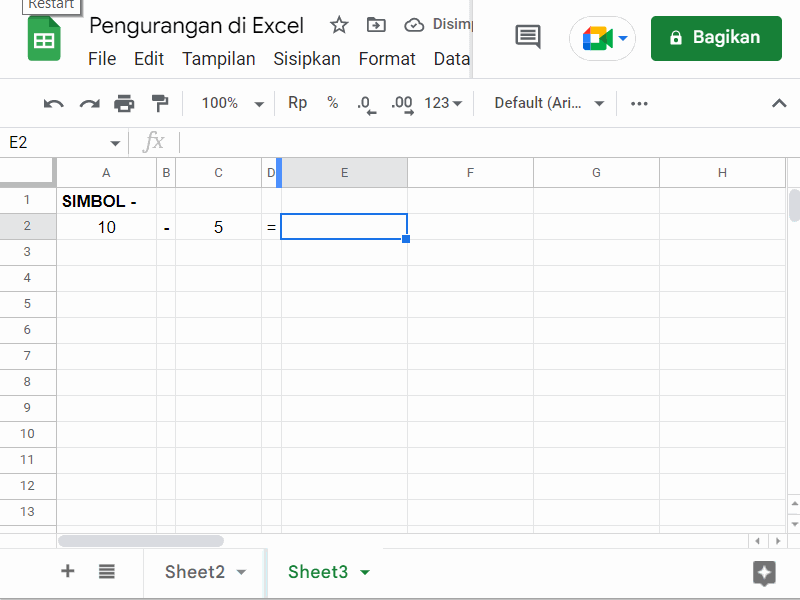
Task: Click the cell with the equals sign
Action: 271,227
